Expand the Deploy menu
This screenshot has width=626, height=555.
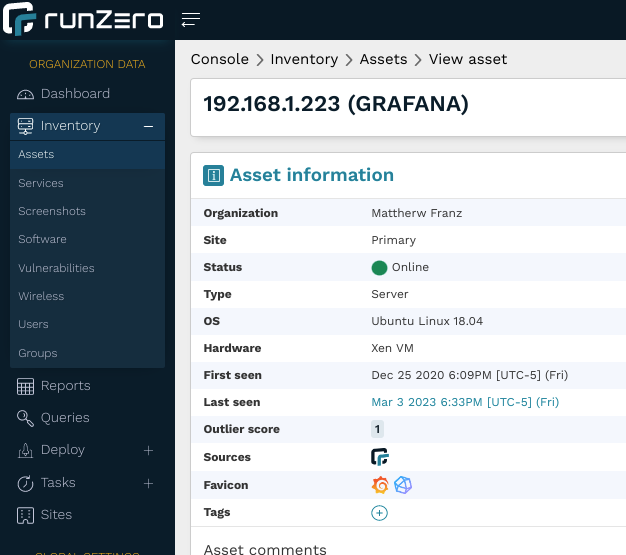click(149, 450)
